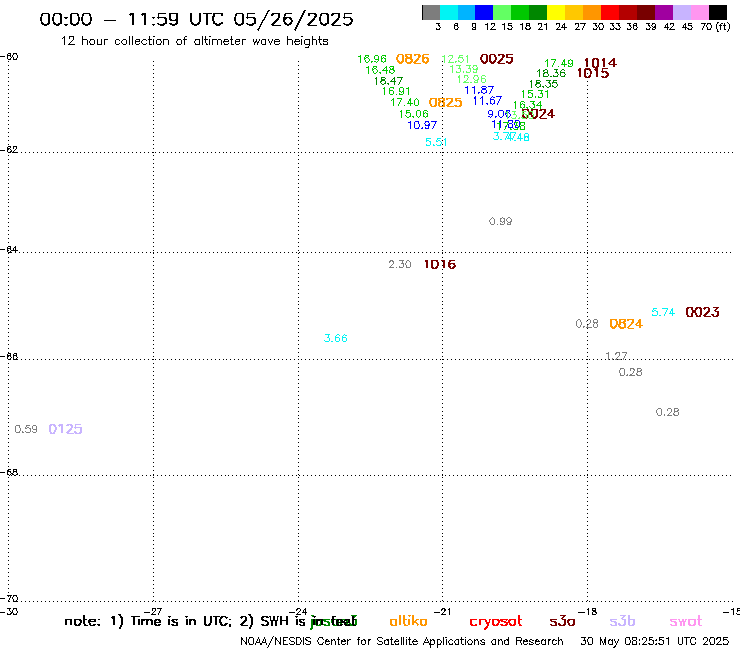This screenshot has width=740, height=650.
Task: Select the yellow 24 ft legend swatch
Action: 556,12
